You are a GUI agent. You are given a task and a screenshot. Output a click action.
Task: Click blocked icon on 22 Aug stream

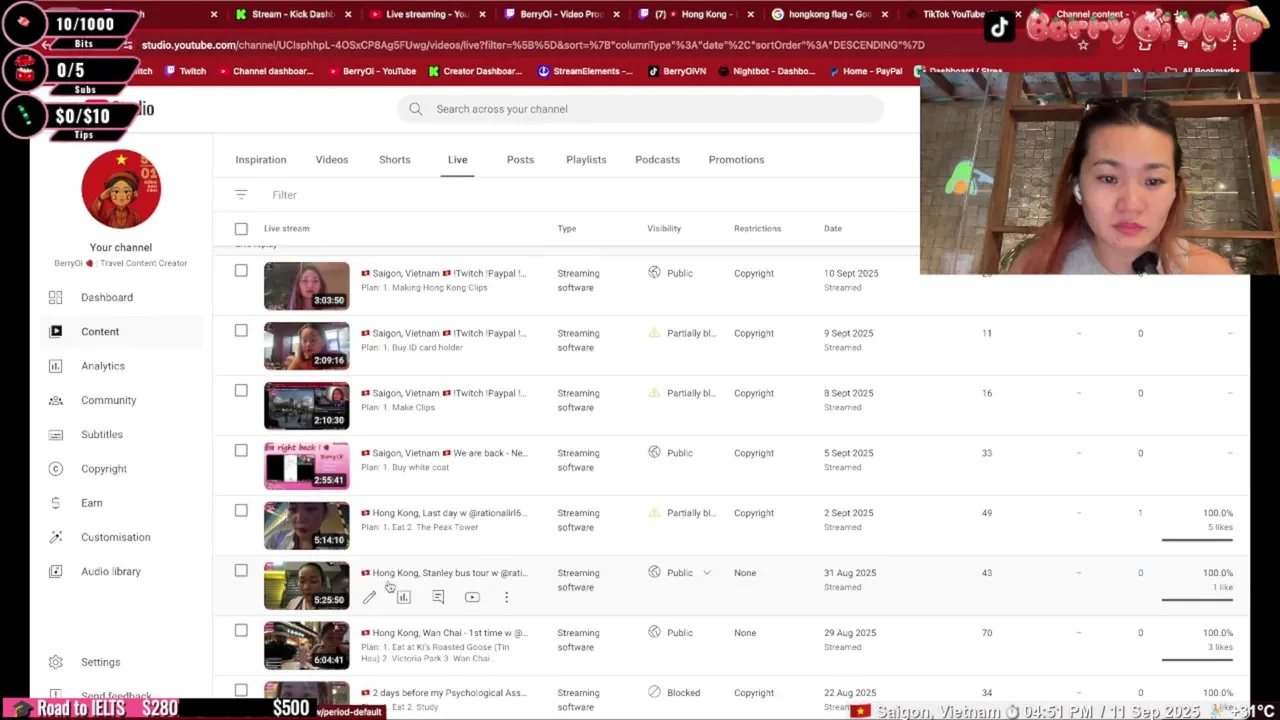(654, 692)
